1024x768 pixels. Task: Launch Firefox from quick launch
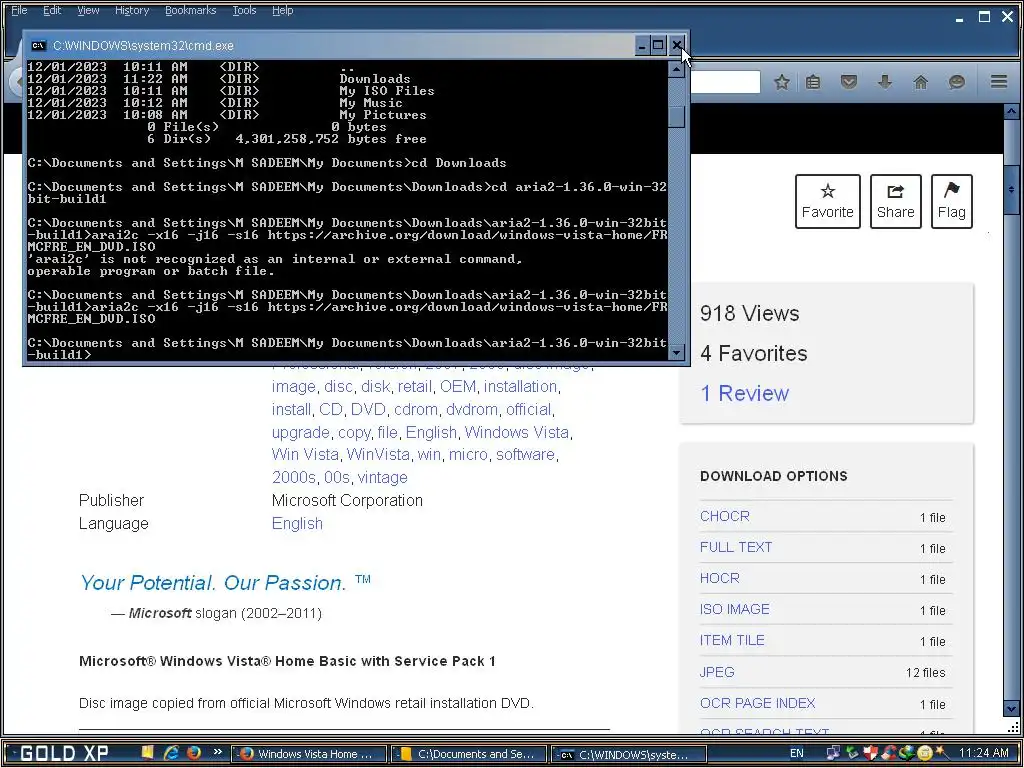(194, 752)
